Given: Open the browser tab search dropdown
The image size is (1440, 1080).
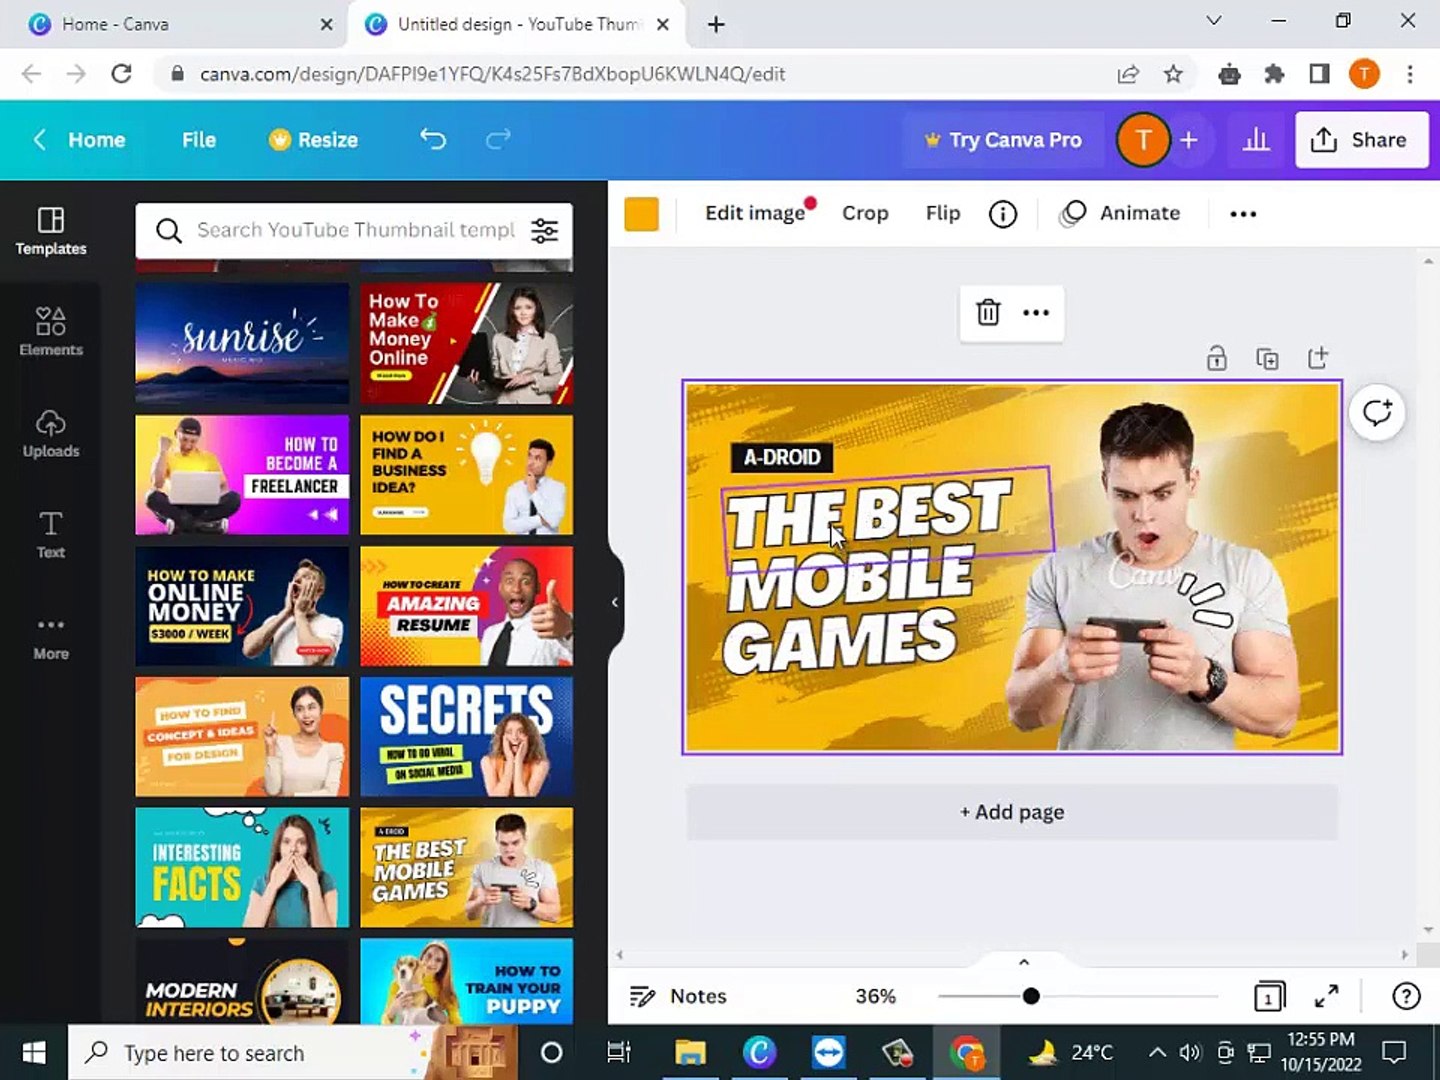Looking at the screenshot, I should (1214, 21).
